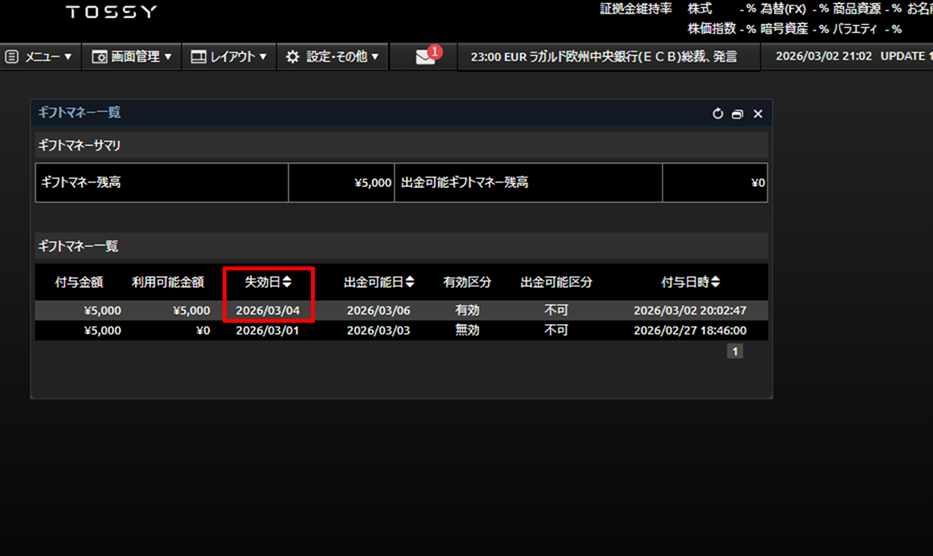Screen dimensions: 933x556
Task: Sort by 失効日 using its sort arrows
Action: (287, 282)
